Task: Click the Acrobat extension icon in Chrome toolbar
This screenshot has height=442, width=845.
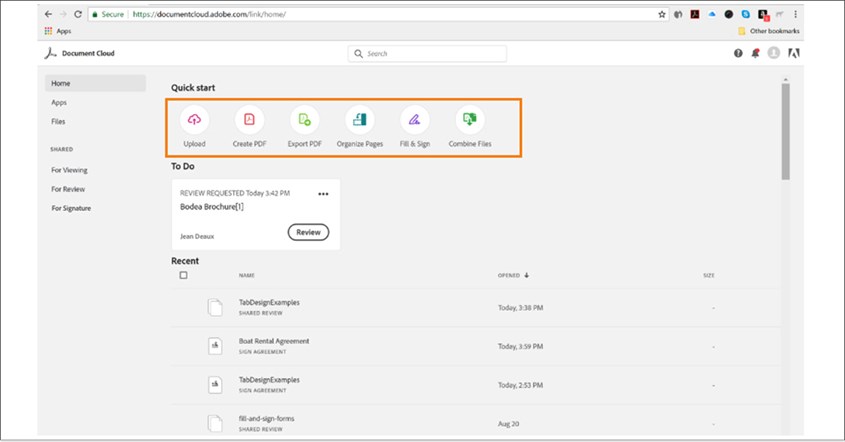Action: 695,15
